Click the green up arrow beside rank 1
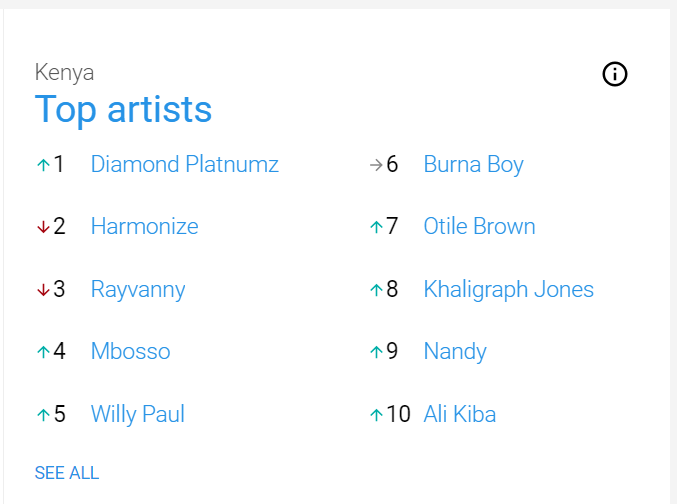The image size is (677, 504). pyautogui.click(x=43, y=165)
